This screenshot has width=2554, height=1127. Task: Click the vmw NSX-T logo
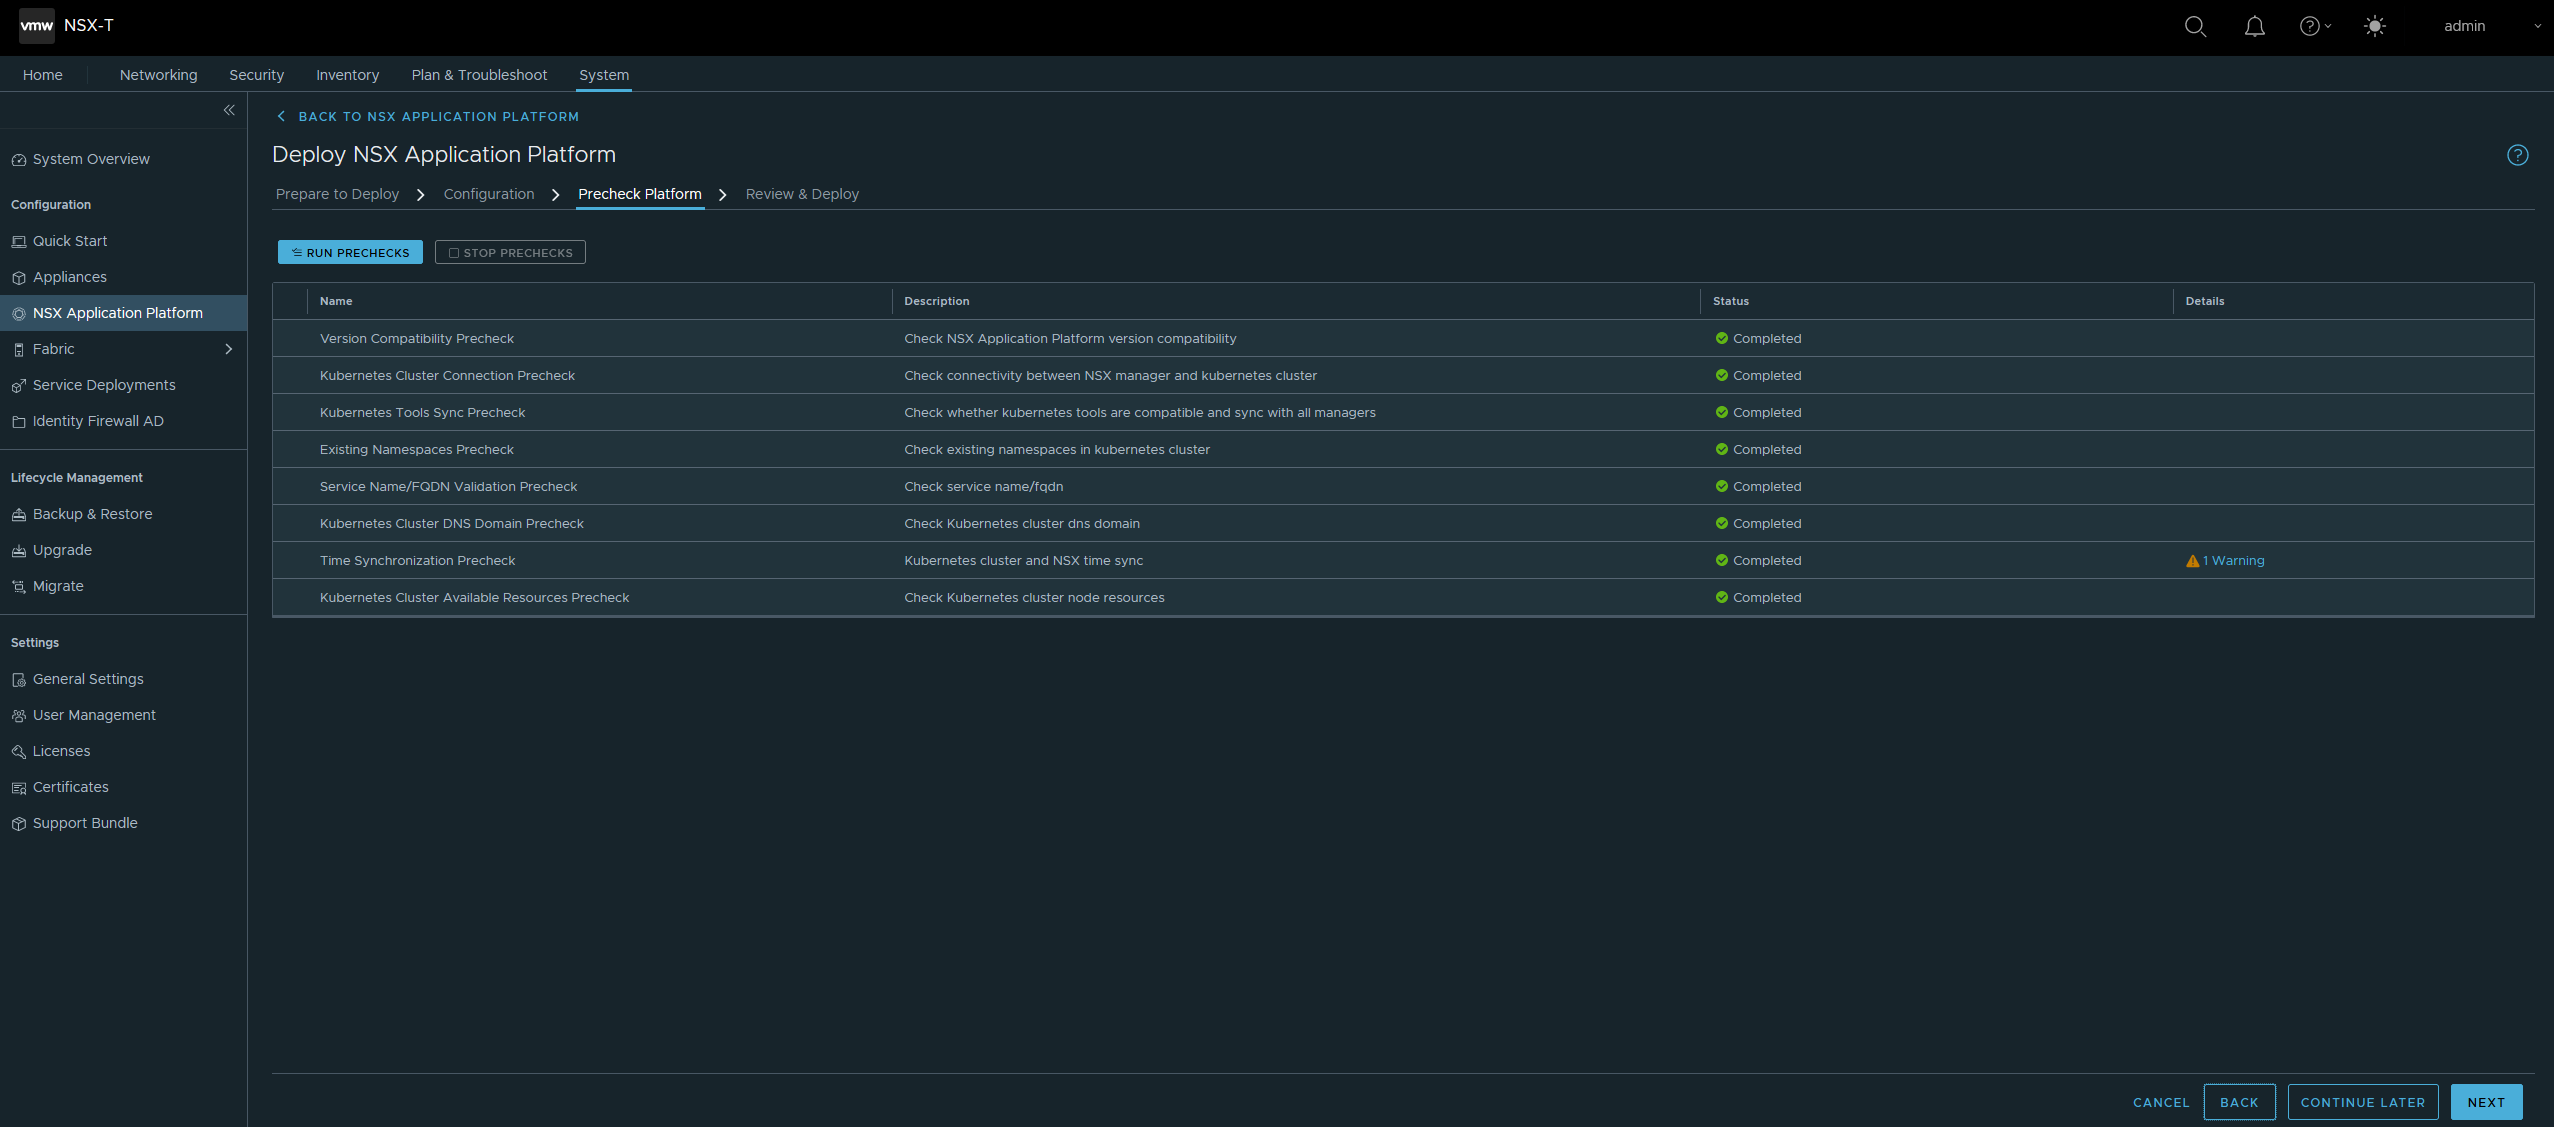(x=67, y=26)
